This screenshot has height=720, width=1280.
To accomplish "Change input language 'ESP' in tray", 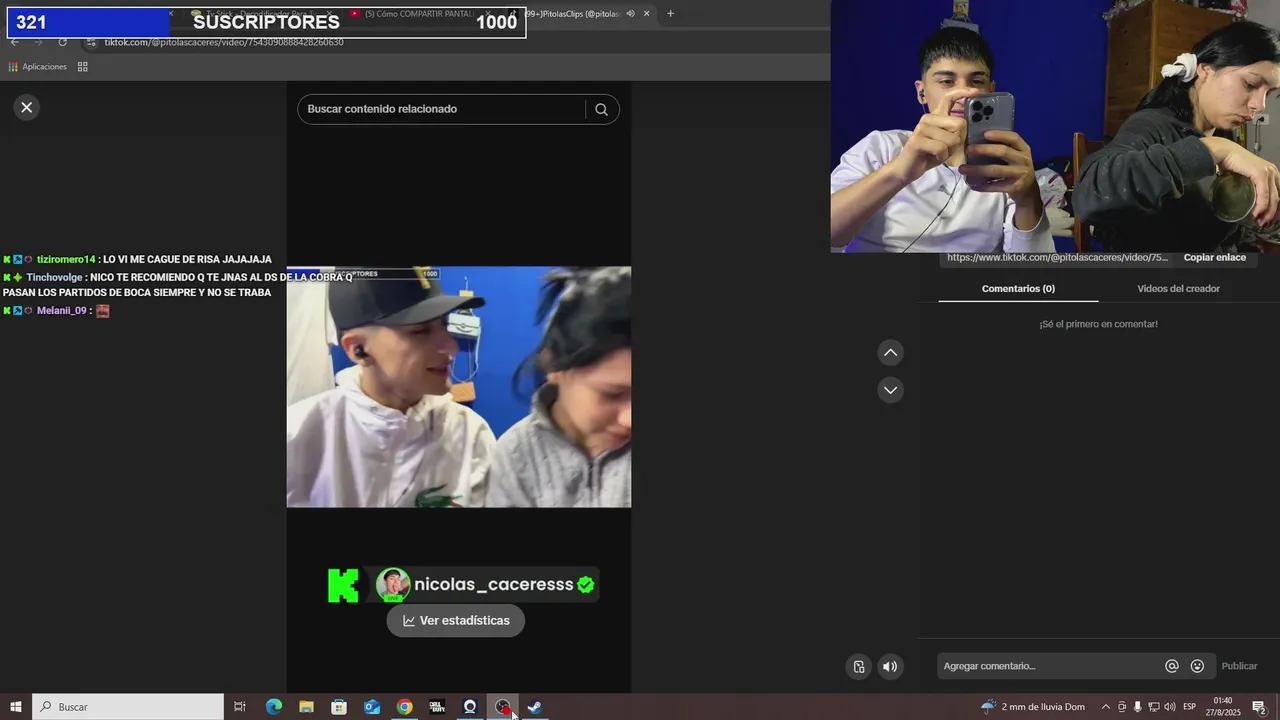I will coord(1189,707).
